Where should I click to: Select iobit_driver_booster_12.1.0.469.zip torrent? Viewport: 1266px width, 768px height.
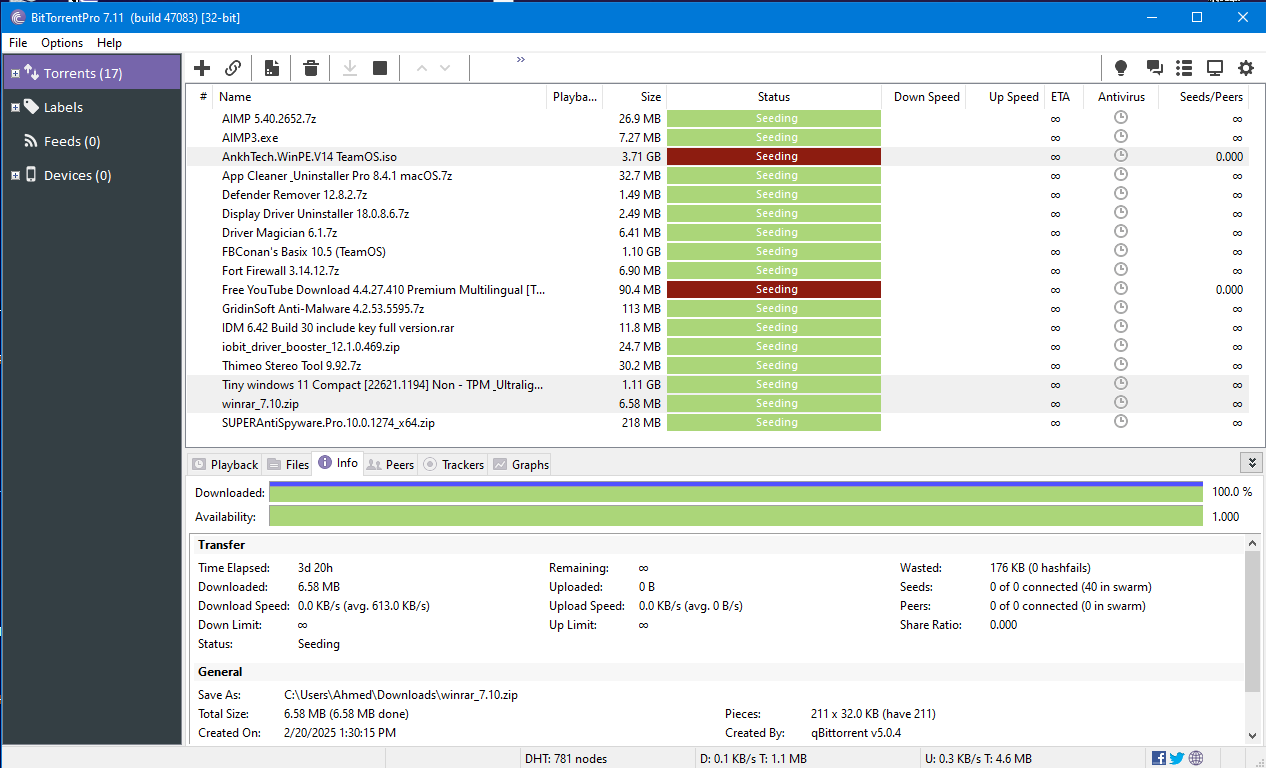717,346
